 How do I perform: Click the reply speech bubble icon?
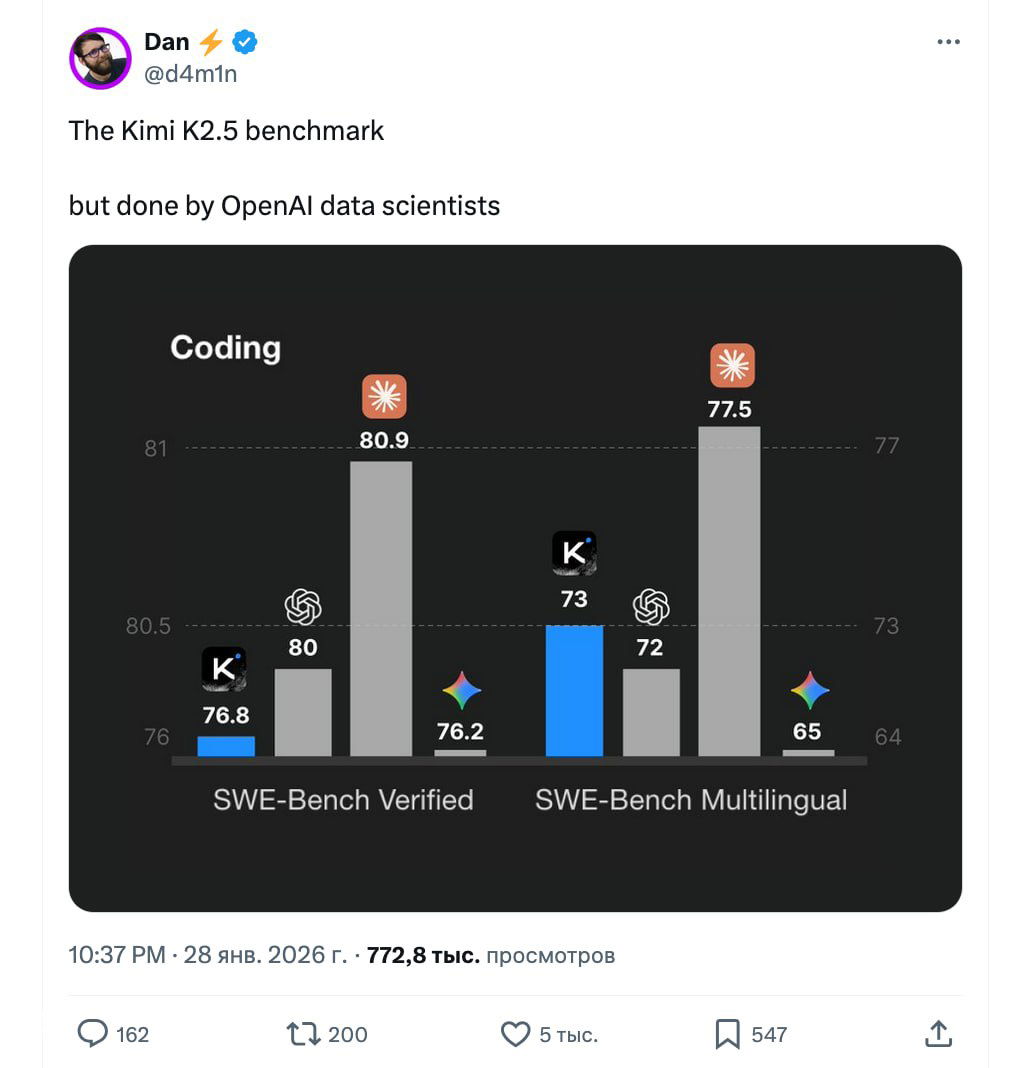point(93,1033)
